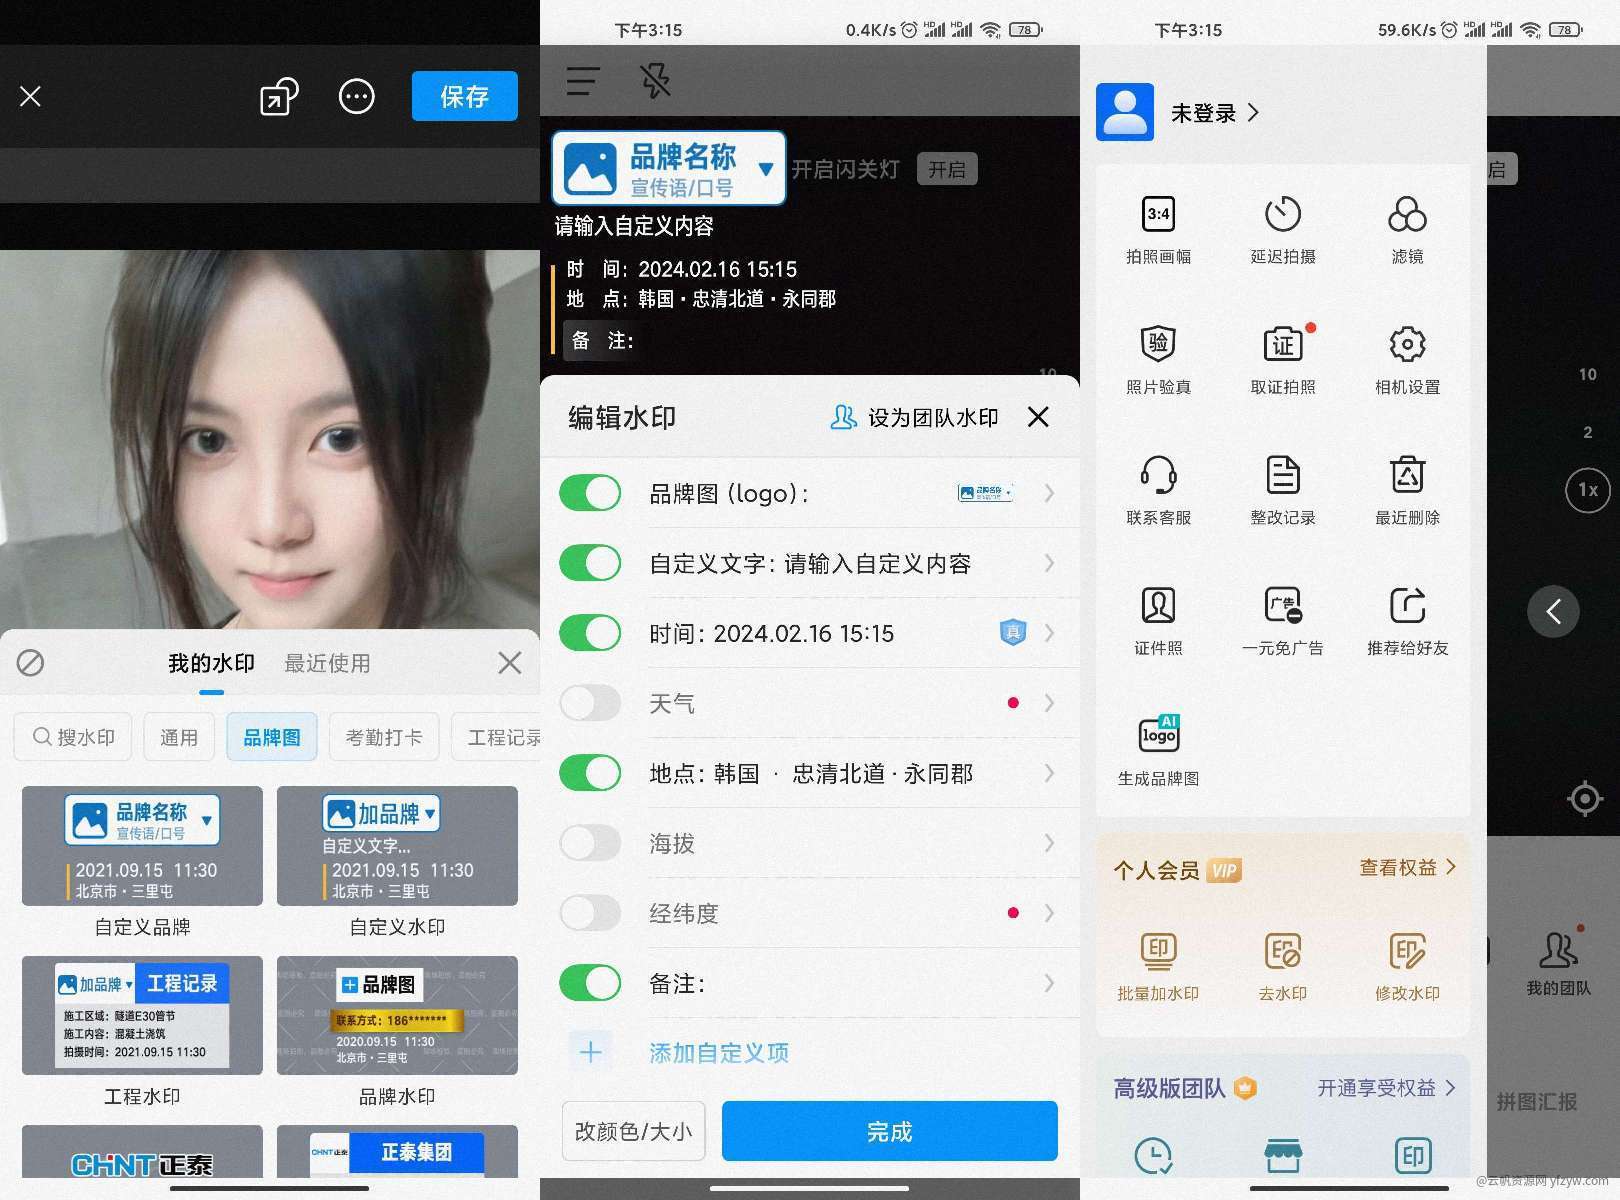Select the 品牌图 category tab
Screen dimensions: 1620x1200
[x=272, y=737]
